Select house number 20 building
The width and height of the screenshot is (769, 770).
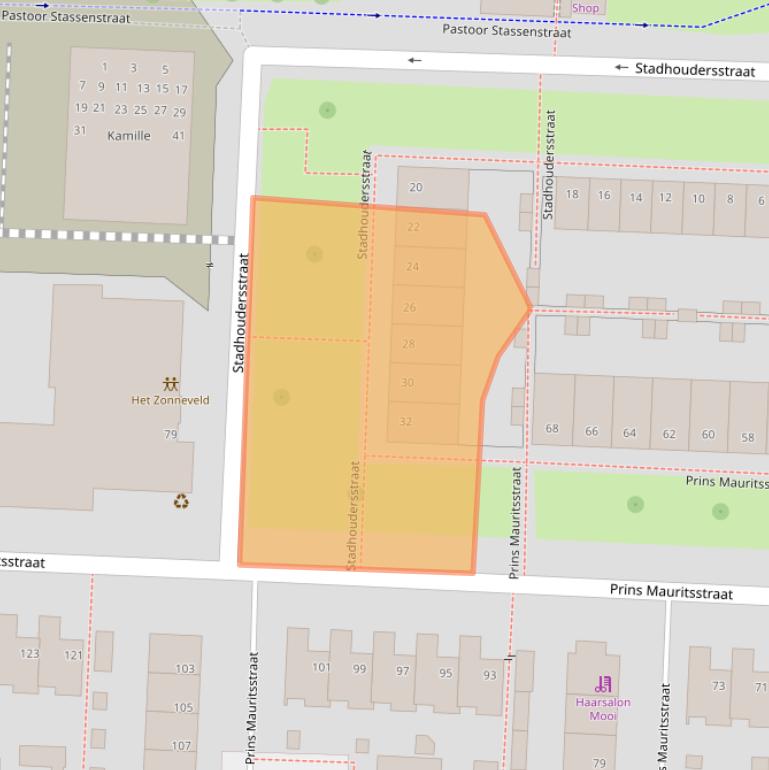[416, 187]
